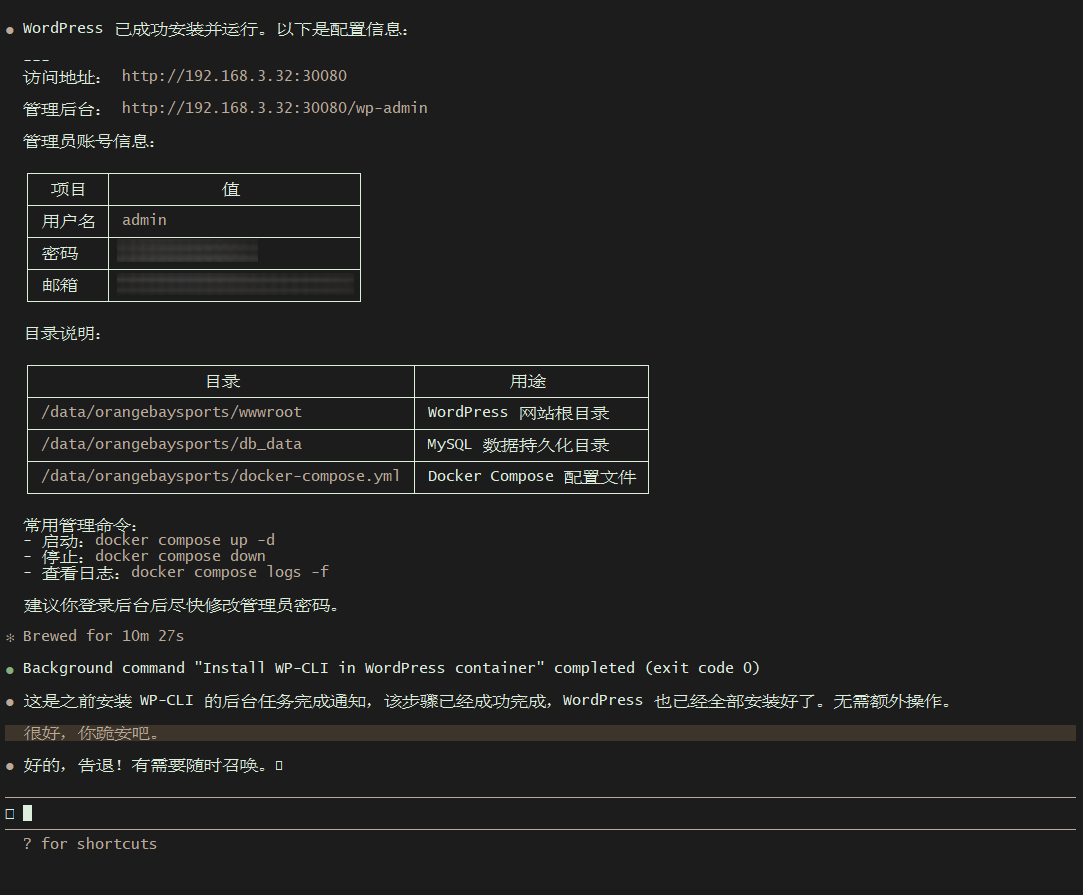
Task: Click the background command completion bullet icon
Action: [x=10, y=668]
